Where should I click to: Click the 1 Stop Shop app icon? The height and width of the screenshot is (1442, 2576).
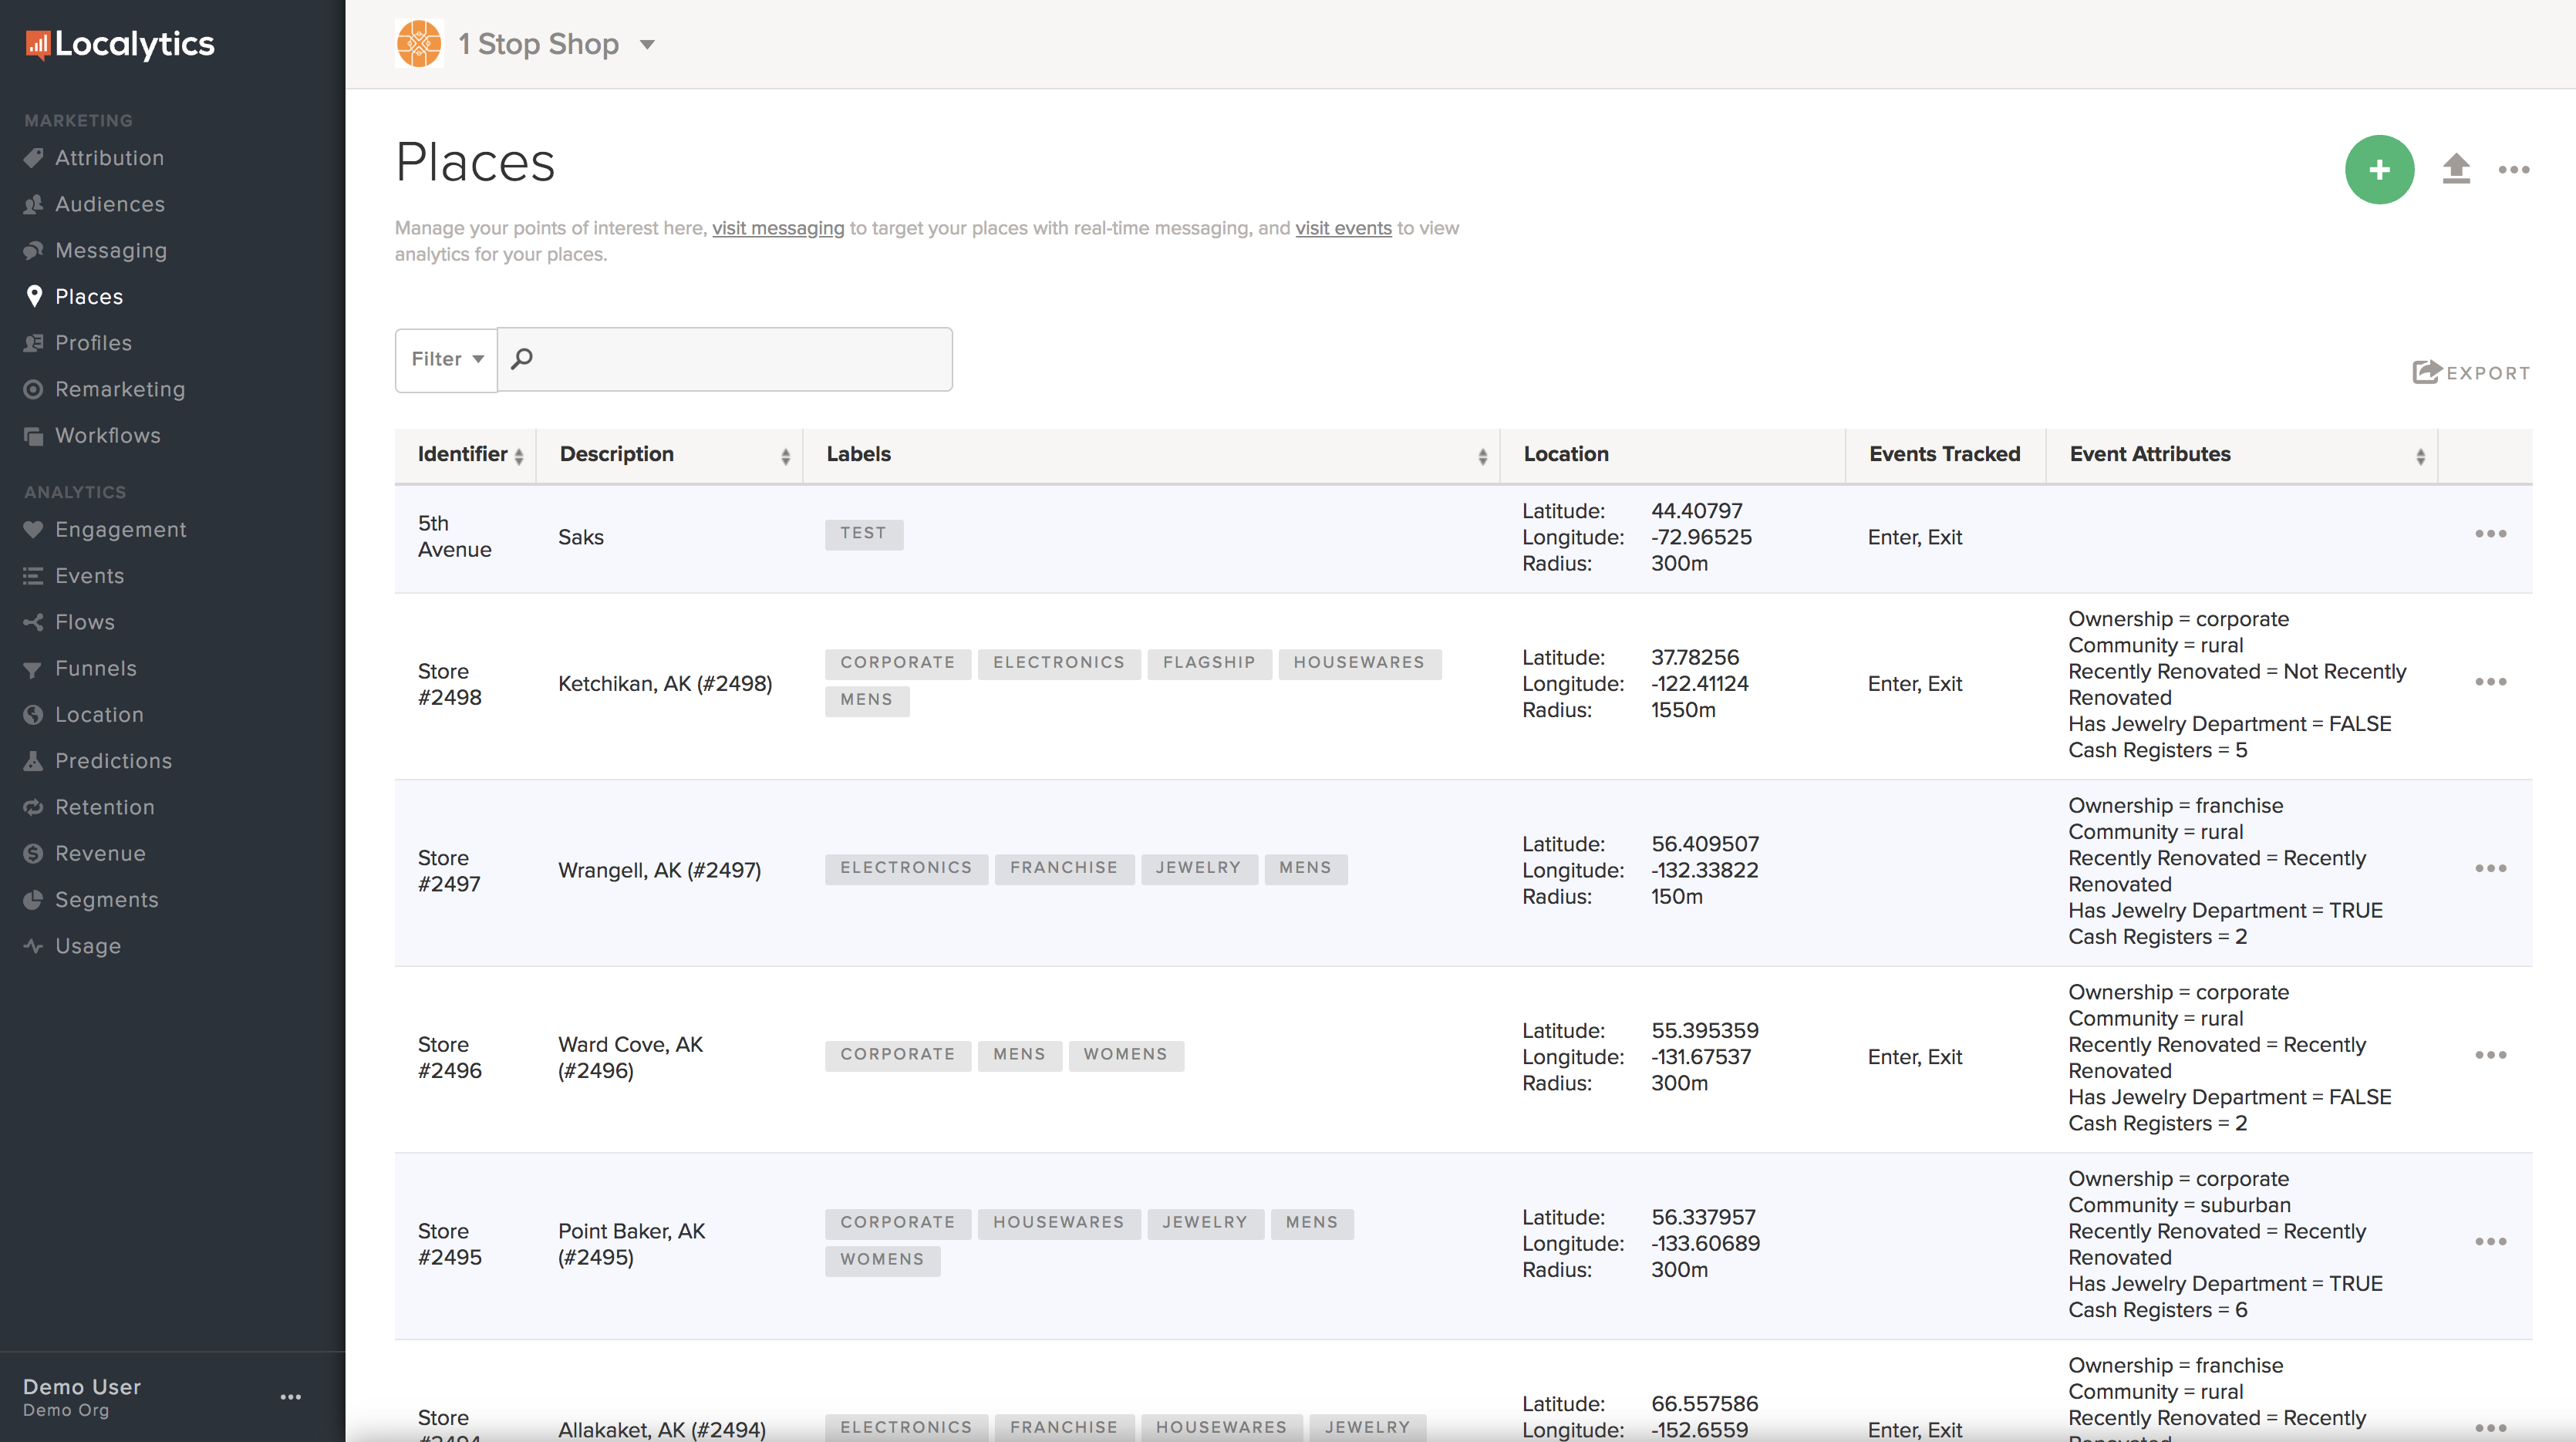tap(419, 44)
